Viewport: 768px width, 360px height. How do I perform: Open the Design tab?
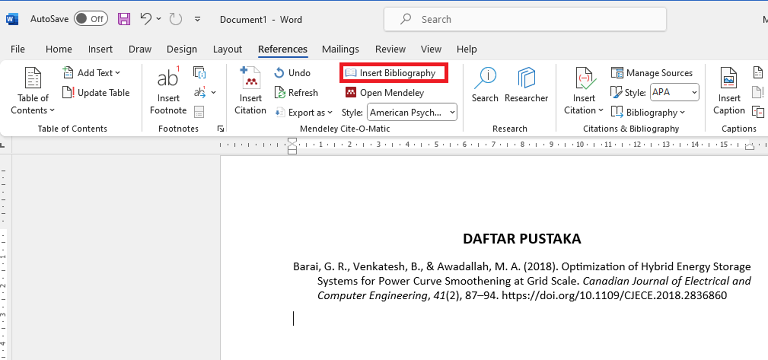coord(182,49)
